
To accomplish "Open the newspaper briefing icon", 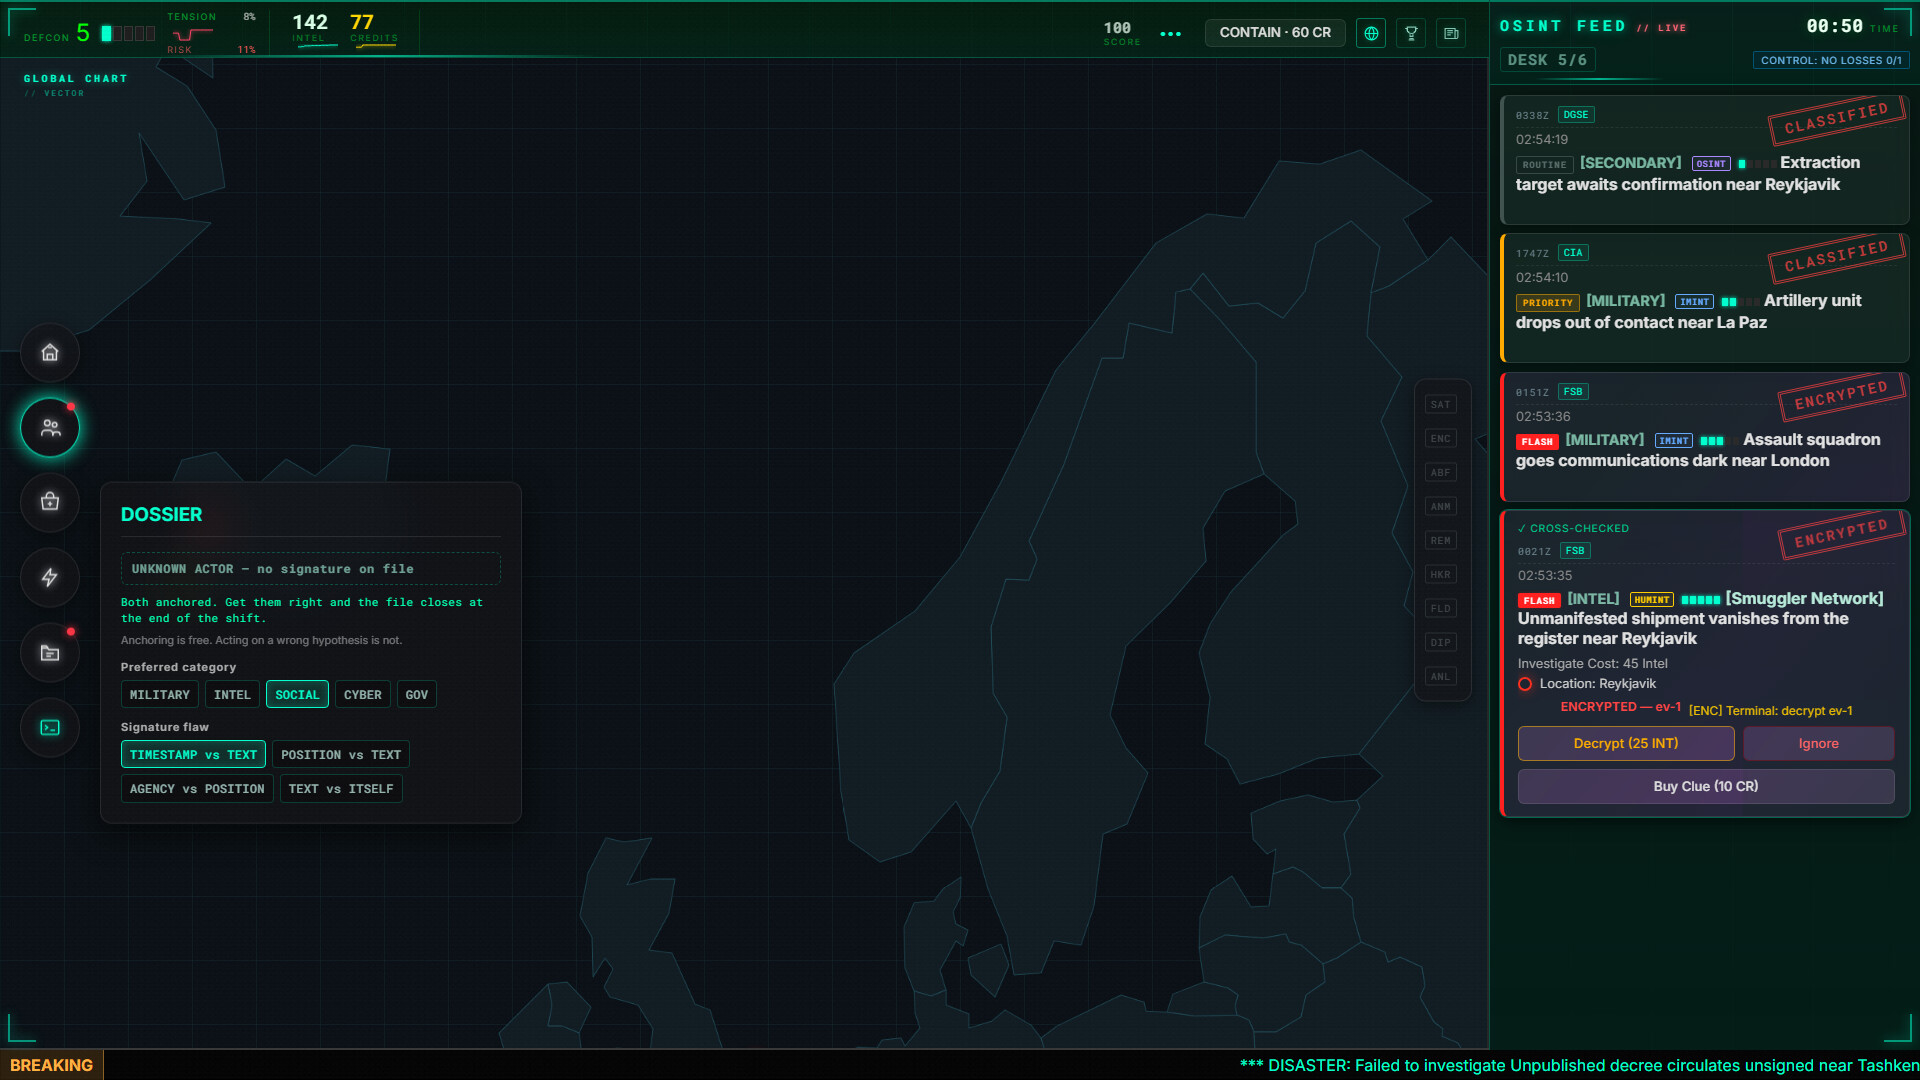I will 1451,33.
